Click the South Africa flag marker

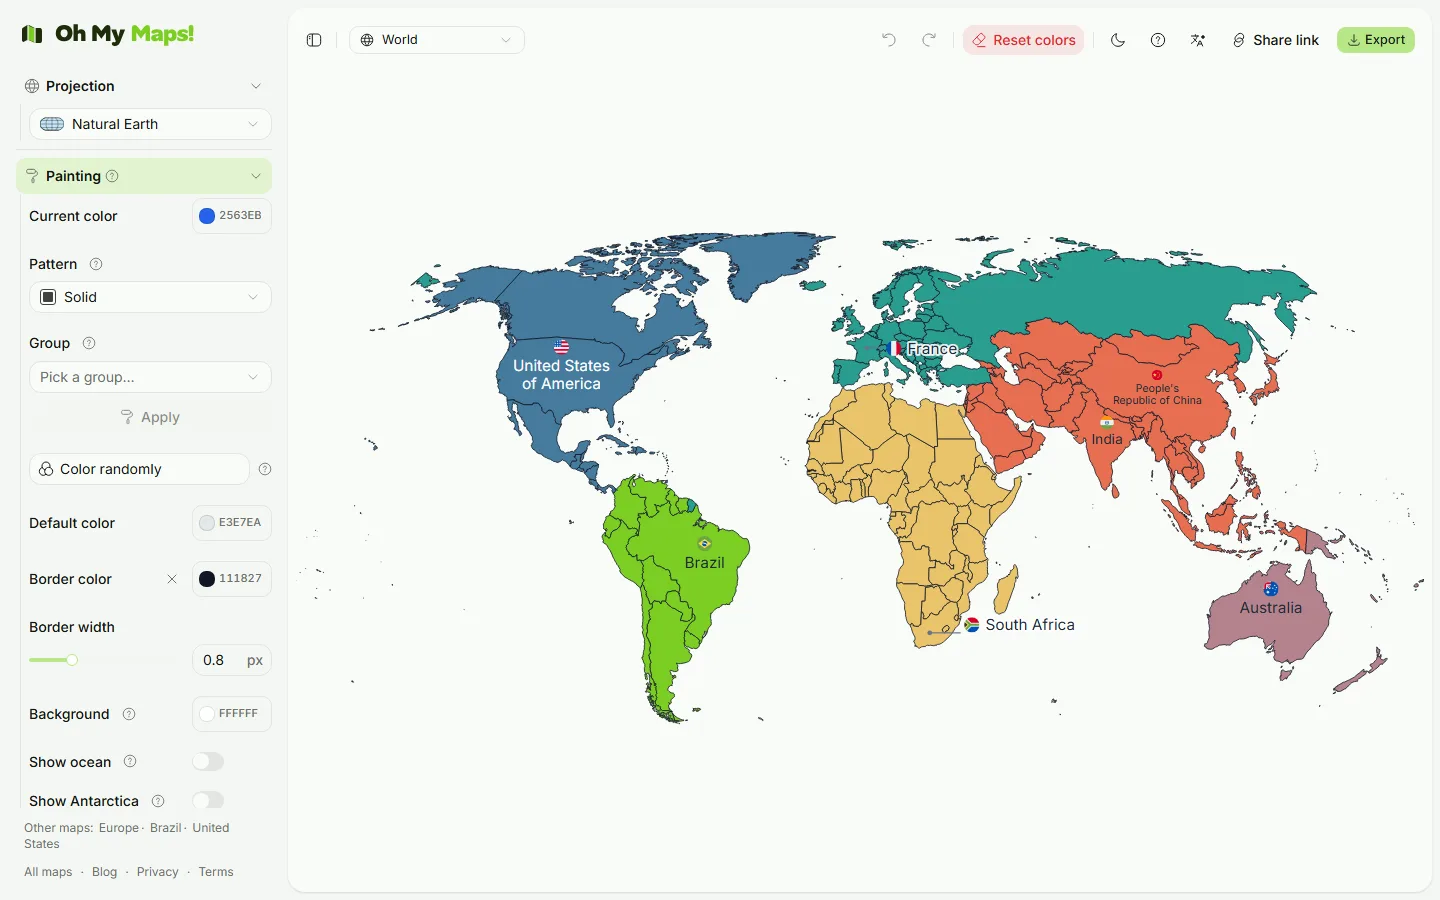(971, 625)
